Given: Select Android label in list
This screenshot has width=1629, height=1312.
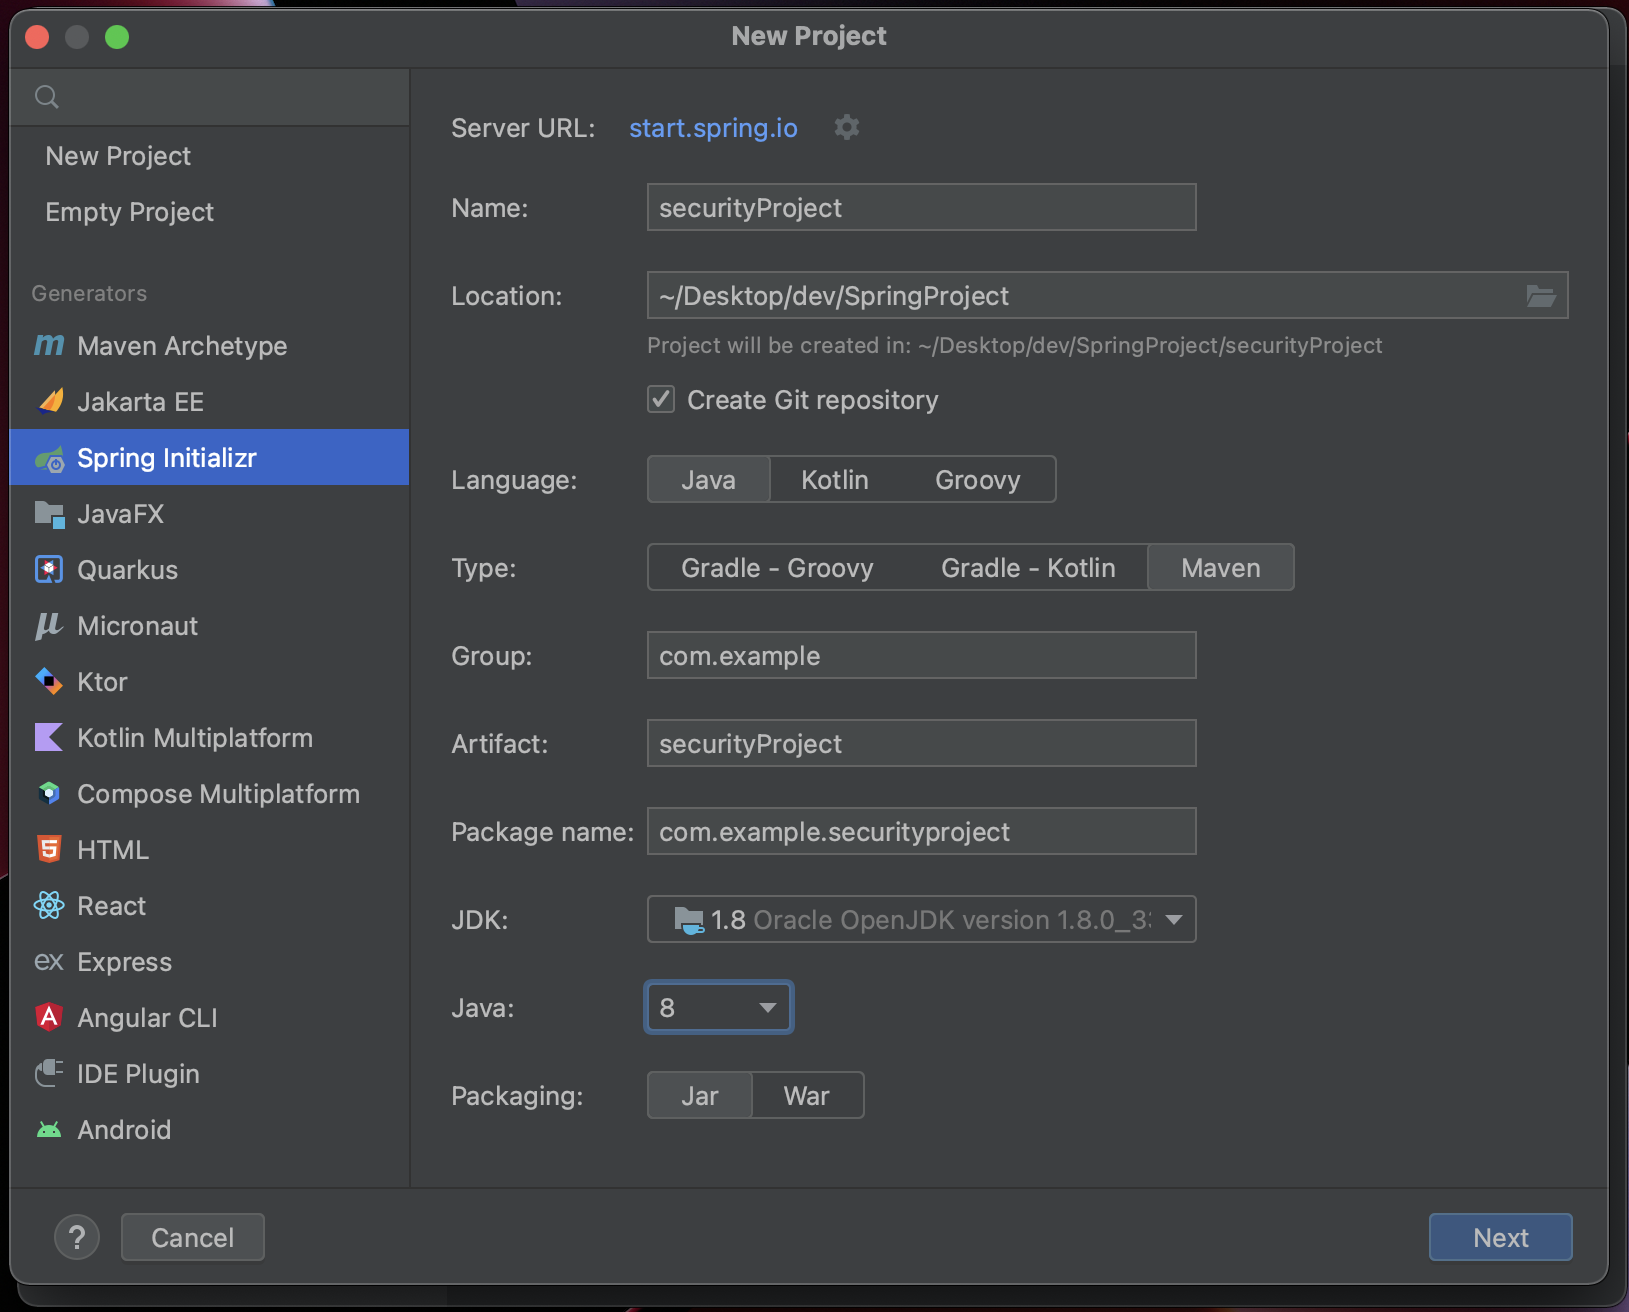Looking at the screenshot, I should tap(125, 1130).
